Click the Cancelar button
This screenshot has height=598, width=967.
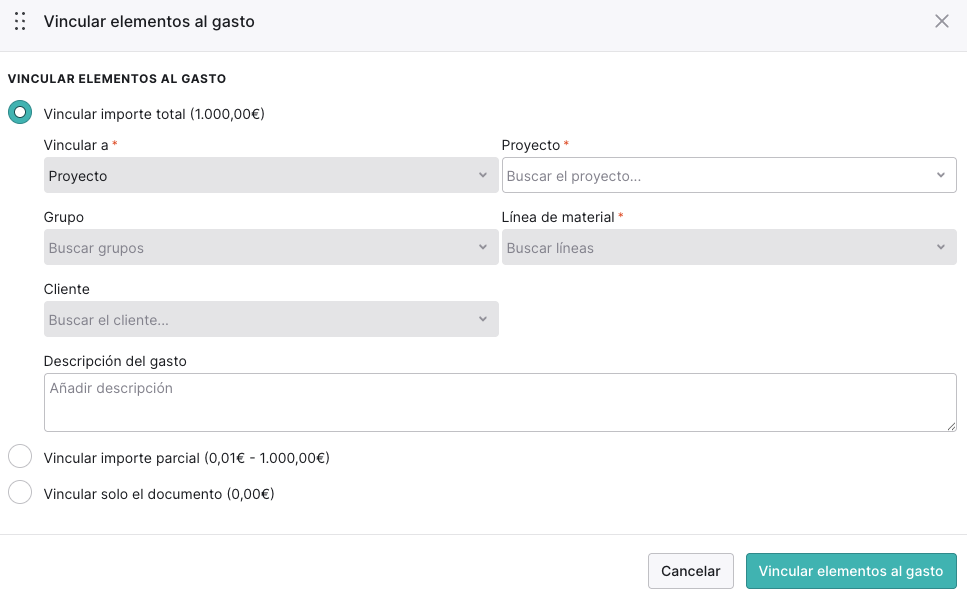click(691, 571)
